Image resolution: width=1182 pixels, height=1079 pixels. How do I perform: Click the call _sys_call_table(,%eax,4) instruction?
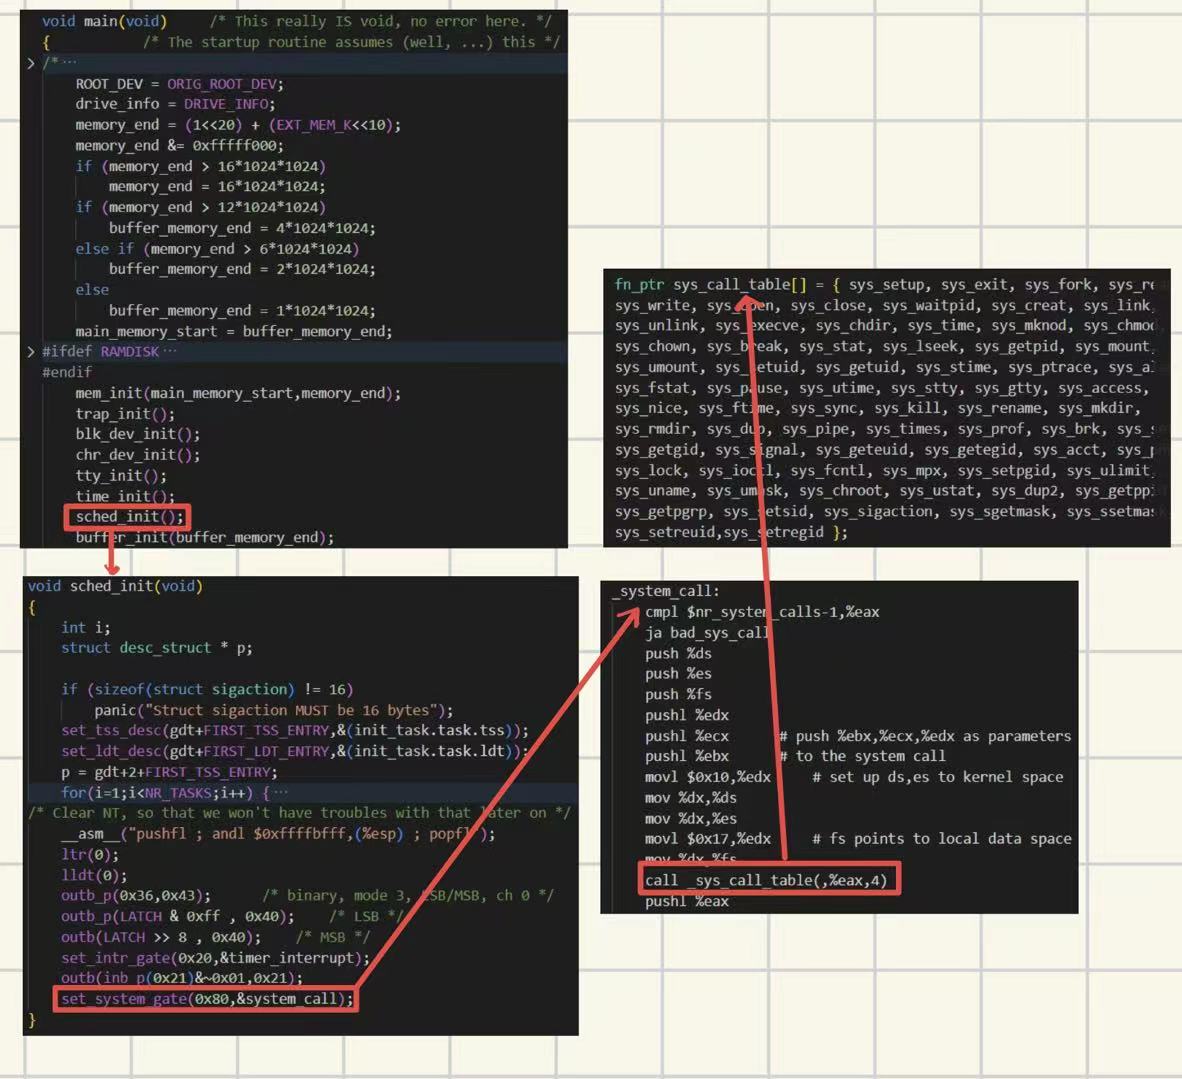coord(766,880)
